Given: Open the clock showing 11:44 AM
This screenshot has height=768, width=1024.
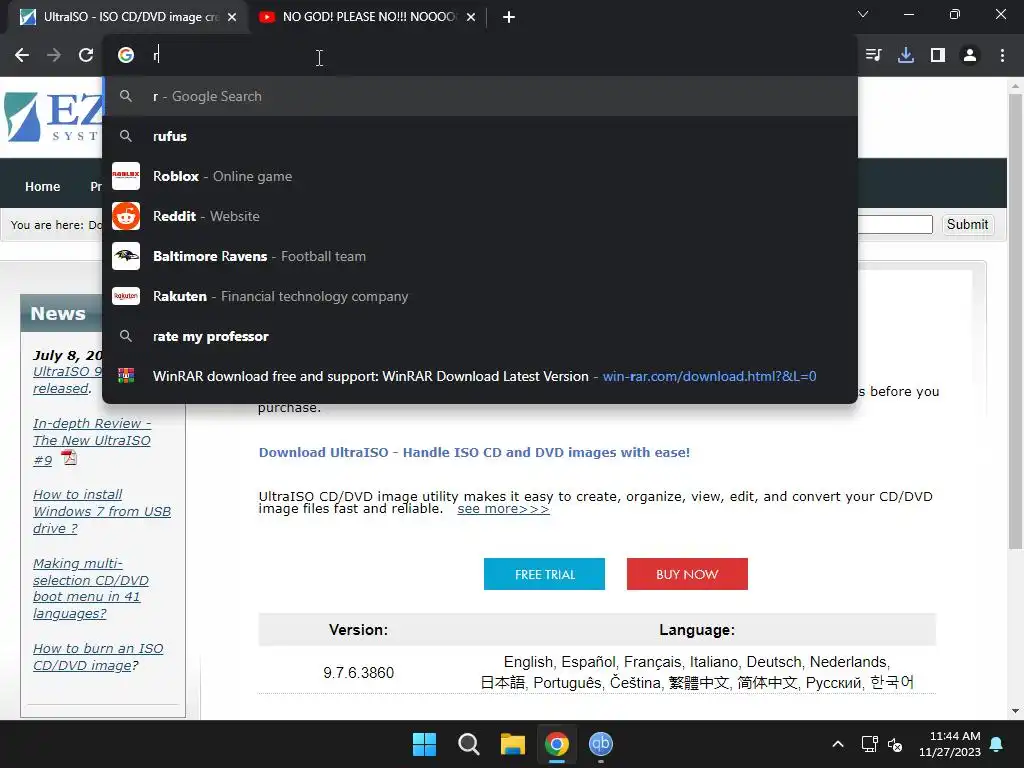Looking at the screenshot, I should pos(950,744).
